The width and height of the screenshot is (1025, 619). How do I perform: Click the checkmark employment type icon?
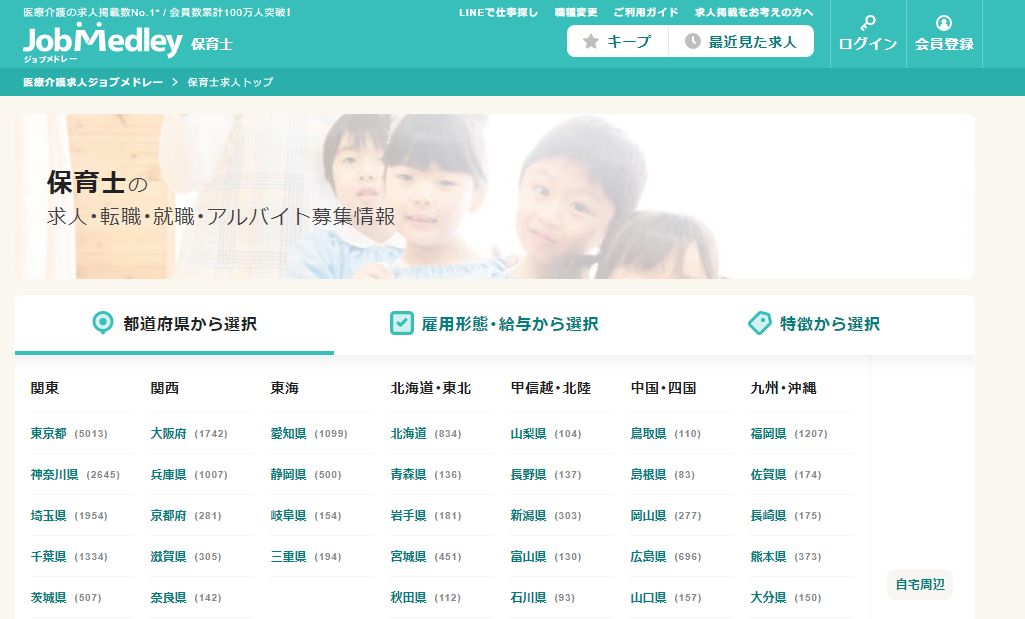tap(401, 323)
